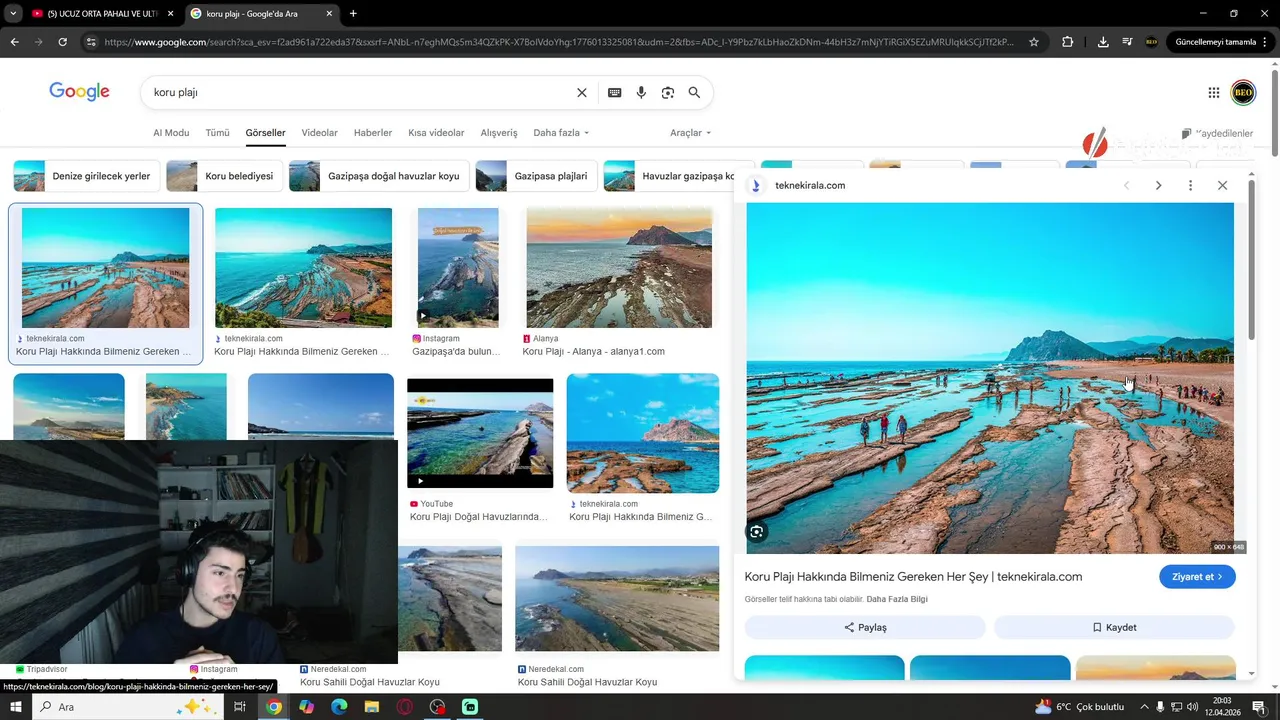View site information icon in address bar
1280x720 pixels.
pos(91,42)
